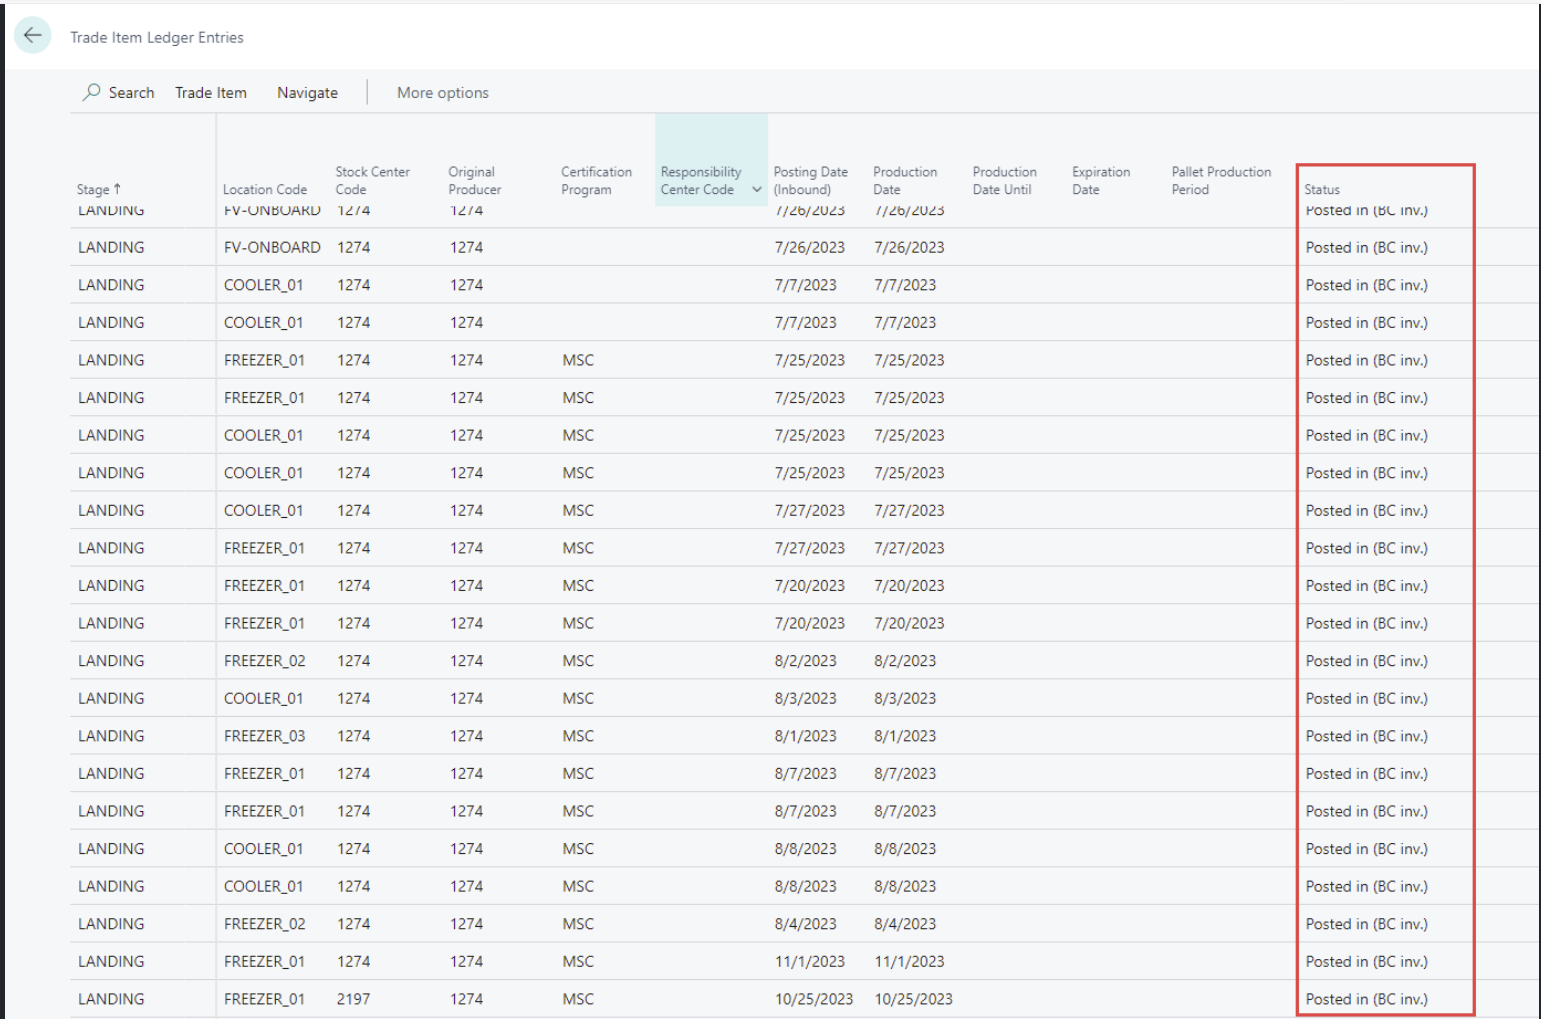Click the Pallet Production Period header

pyautogui.click(x=1221, y=180)
